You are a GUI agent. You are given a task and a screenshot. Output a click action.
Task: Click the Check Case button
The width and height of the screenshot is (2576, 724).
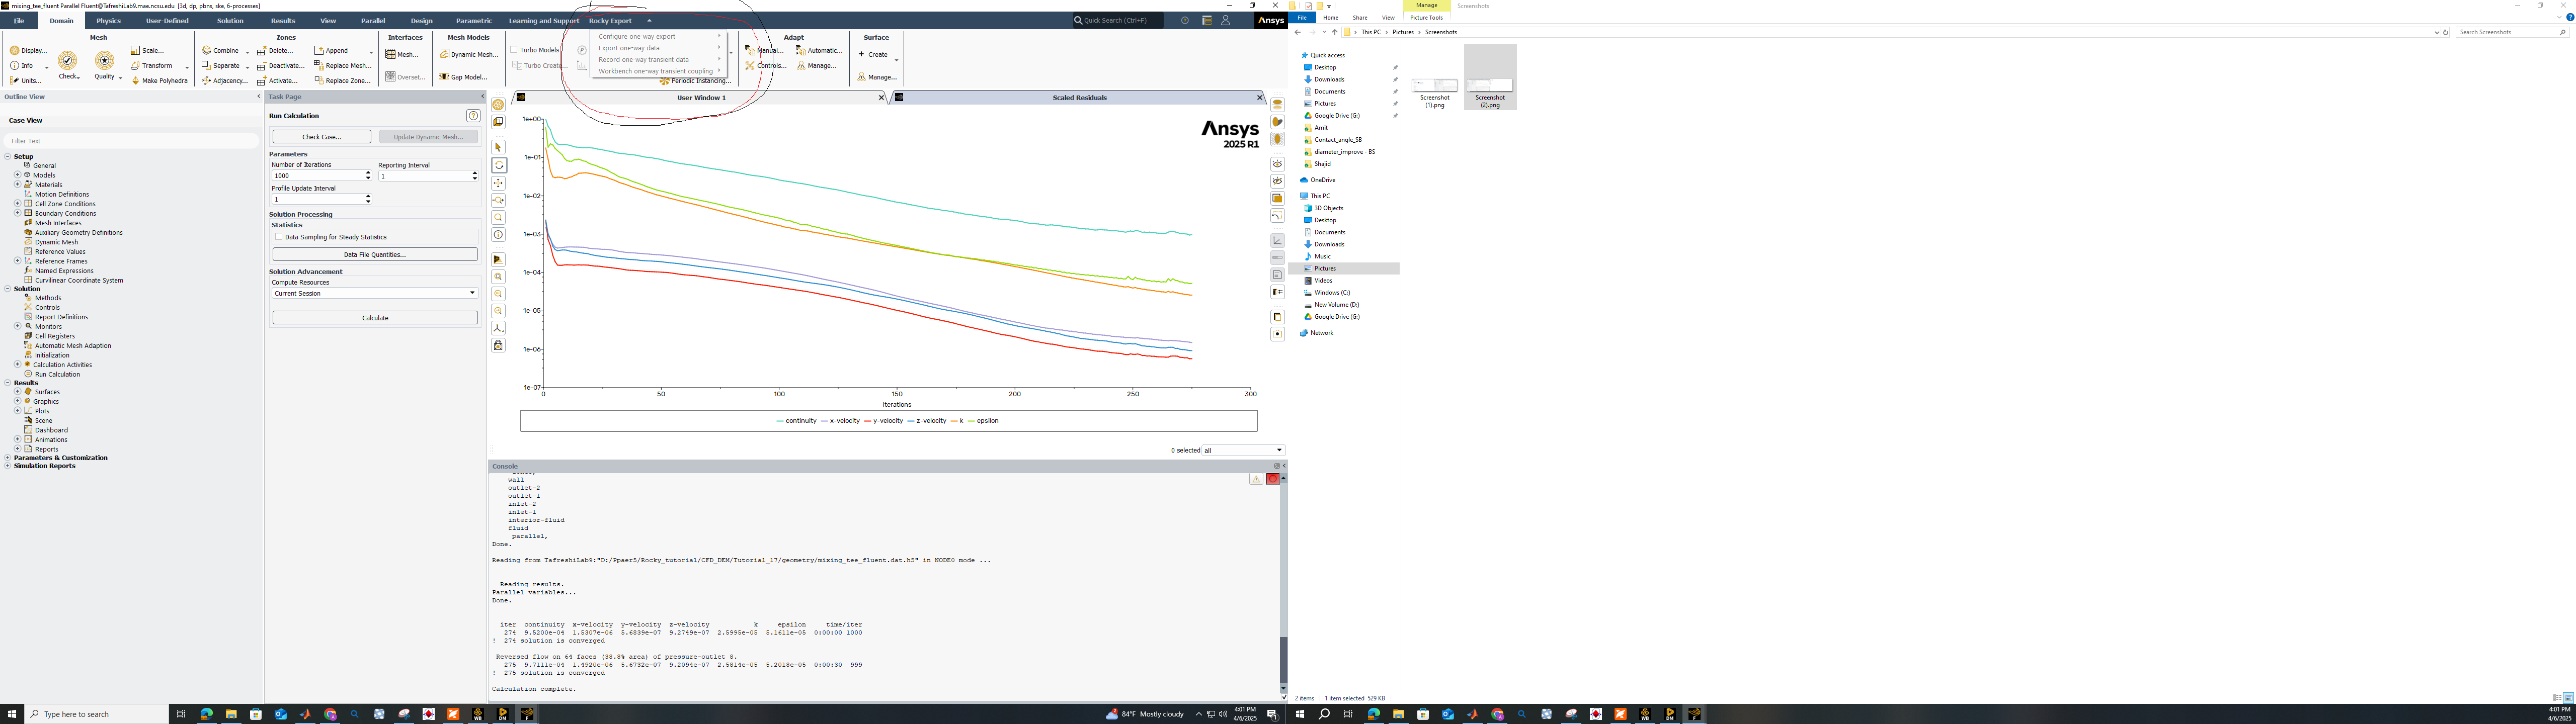[321, 137]
